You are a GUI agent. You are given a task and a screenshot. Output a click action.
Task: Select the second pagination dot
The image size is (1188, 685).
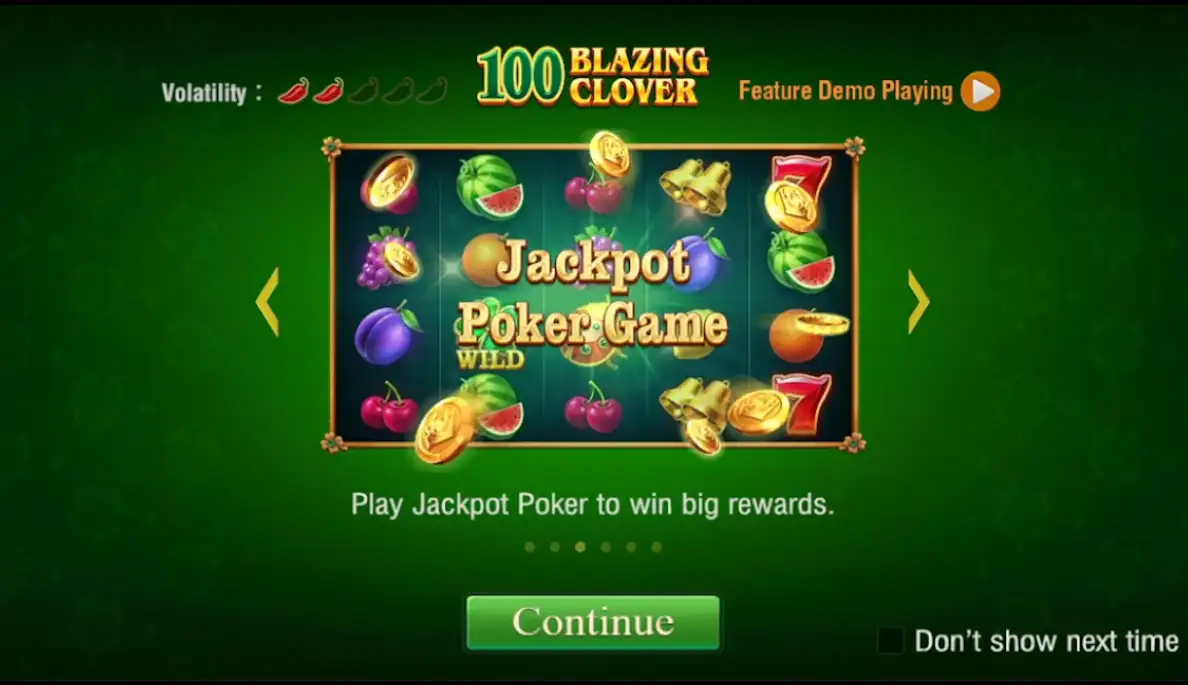pos(555,546)
